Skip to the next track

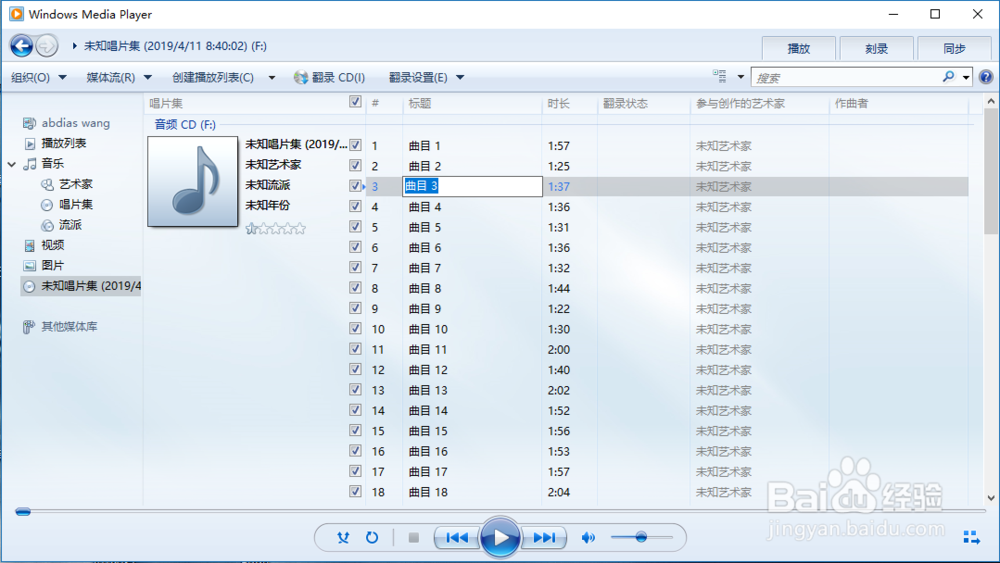[544, 537]
